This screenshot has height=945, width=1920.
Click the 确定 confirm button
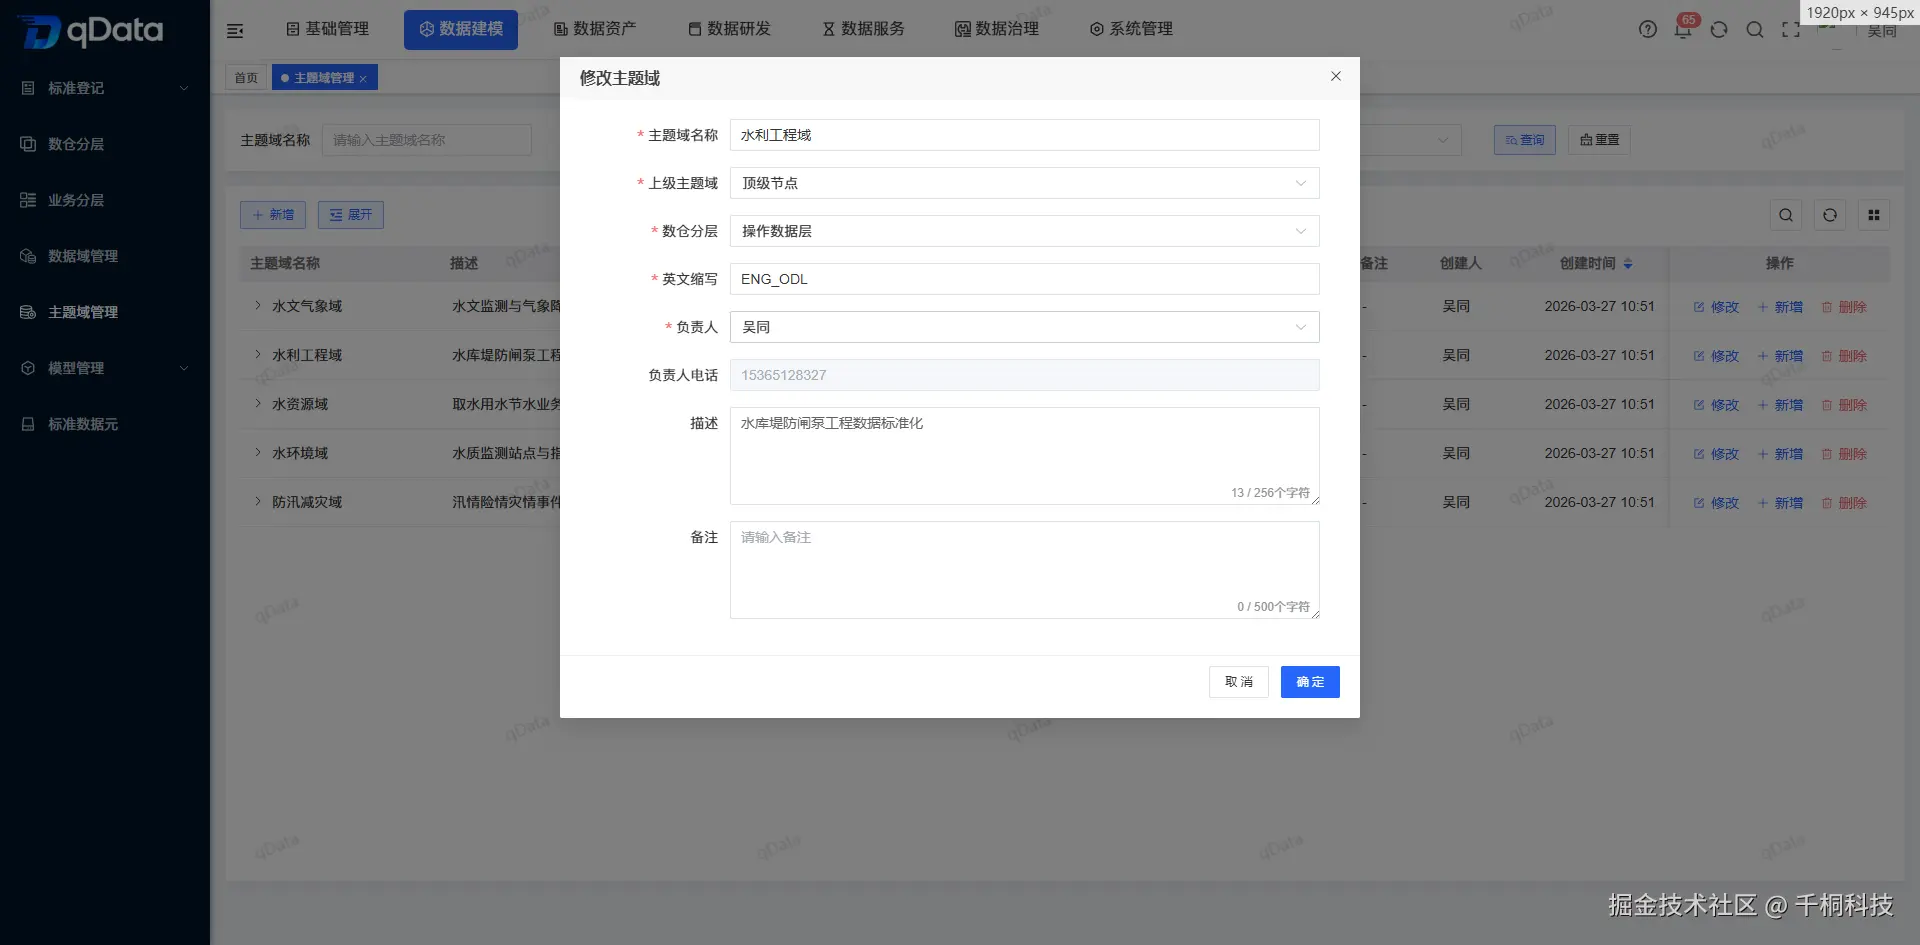tap(1310, 681)
